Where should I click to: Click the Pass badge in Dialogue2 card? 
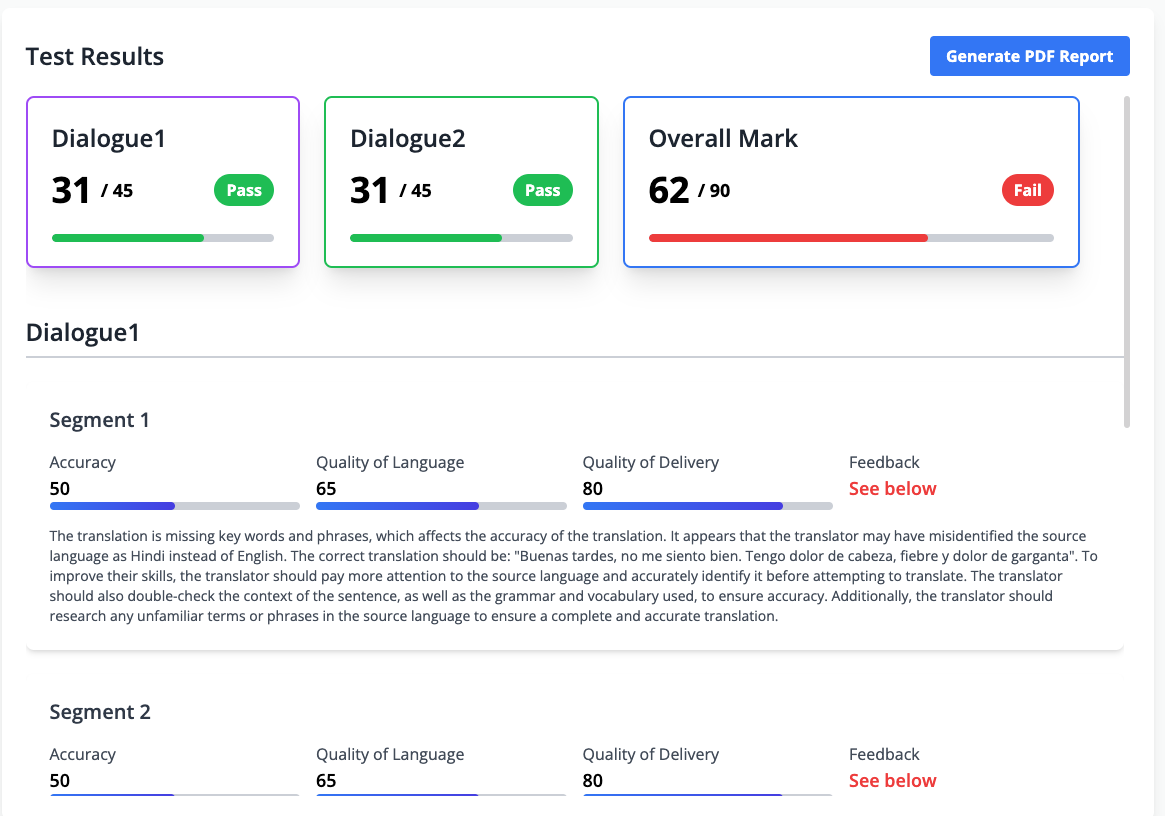pos(543,190)
